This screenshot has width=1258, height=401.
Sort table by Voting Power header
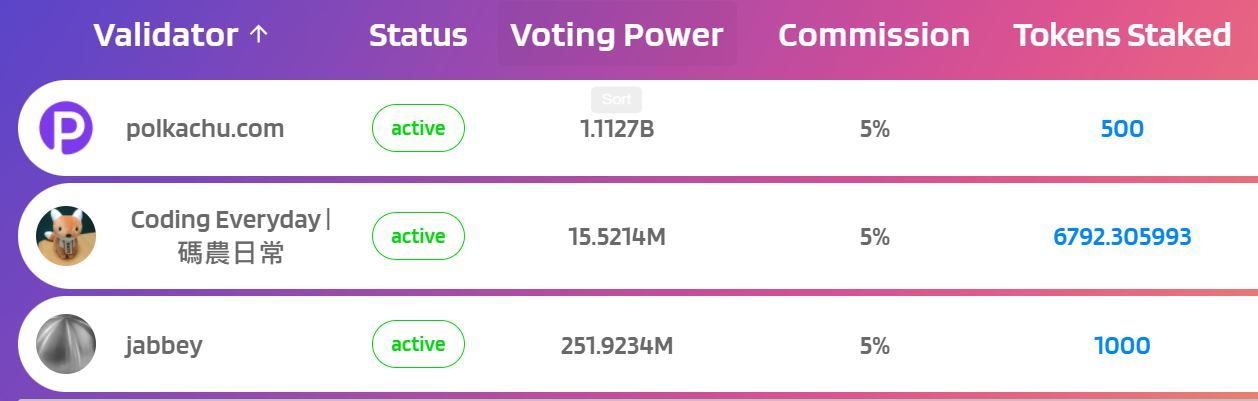pyautogui.click(x=617, y=35)
